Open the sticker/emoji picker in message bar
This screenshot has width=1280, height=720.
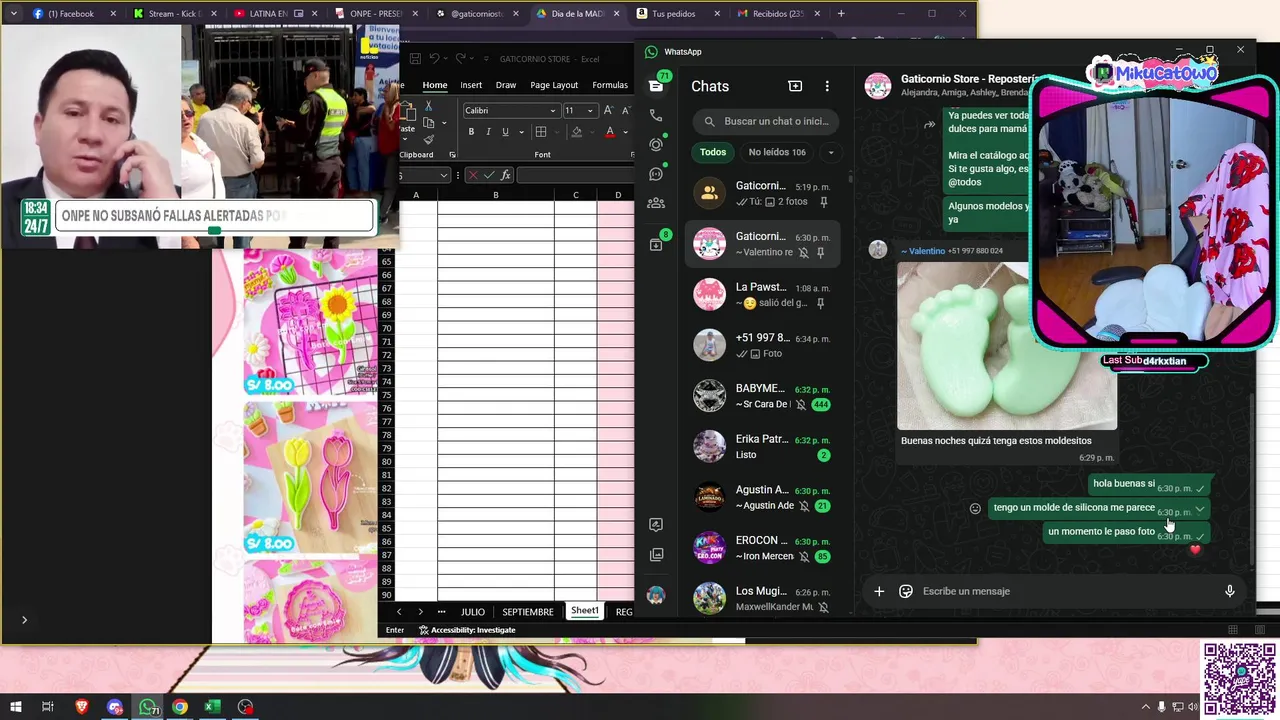(x=906, y=591)
